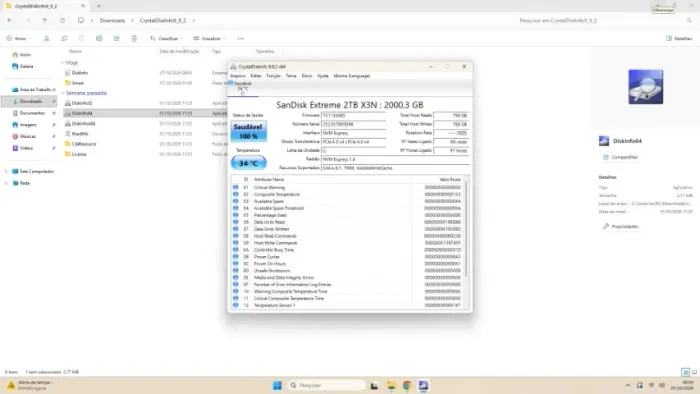Click Compartilhar in the details pane
The width and height of the screenshot is (700, 394).
(621, 157)
